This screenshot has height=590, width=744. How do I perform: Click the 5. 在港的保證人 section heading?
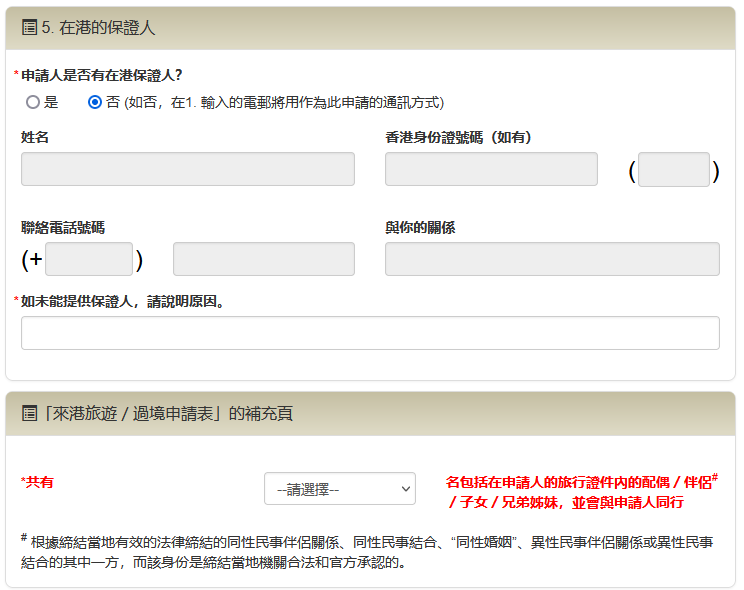(98, 28)
